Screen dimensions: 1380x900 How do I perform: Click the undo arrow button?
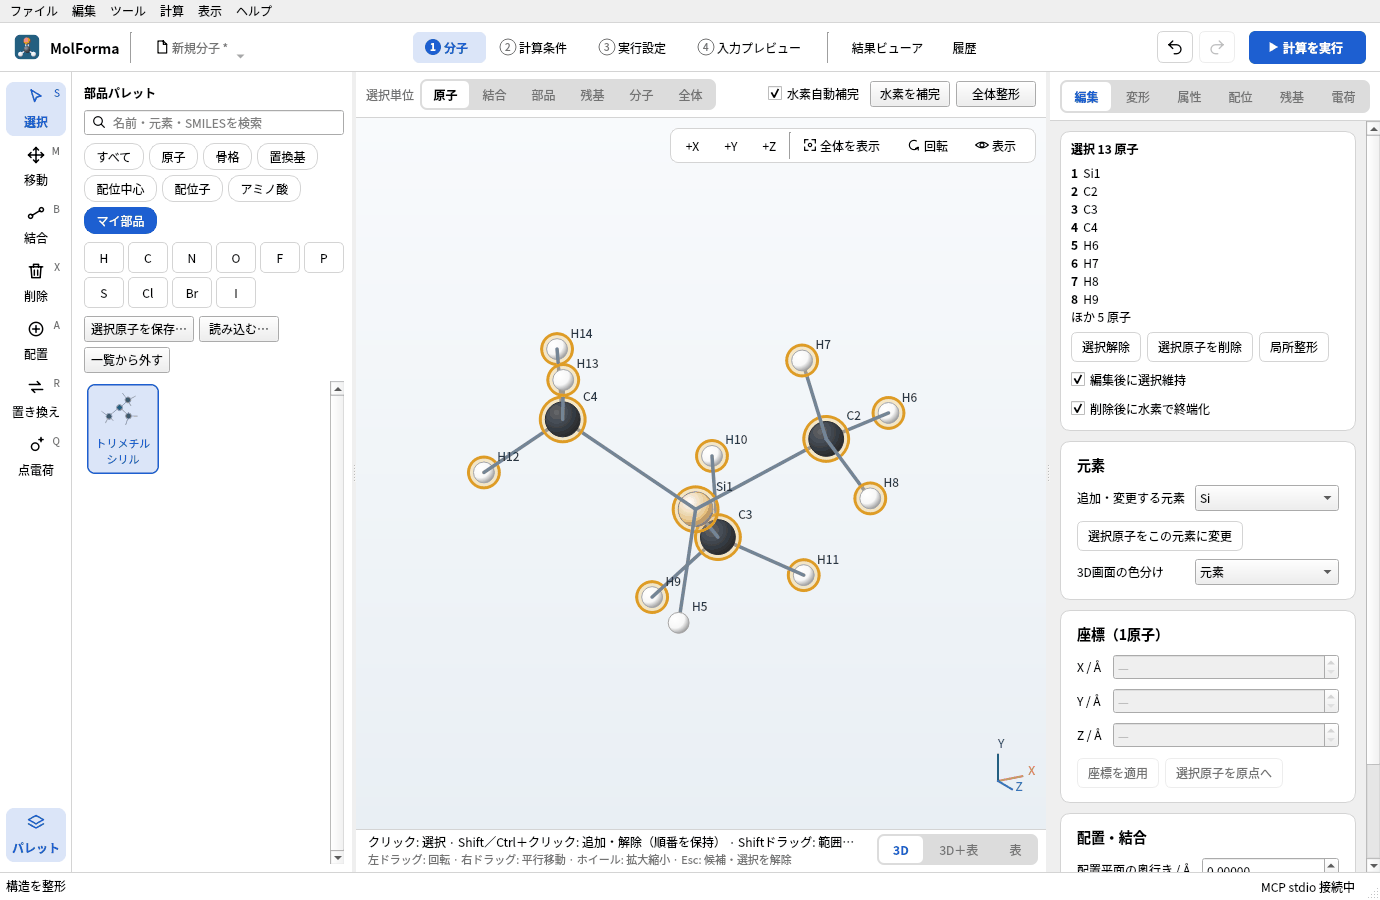pos(1175,47)
